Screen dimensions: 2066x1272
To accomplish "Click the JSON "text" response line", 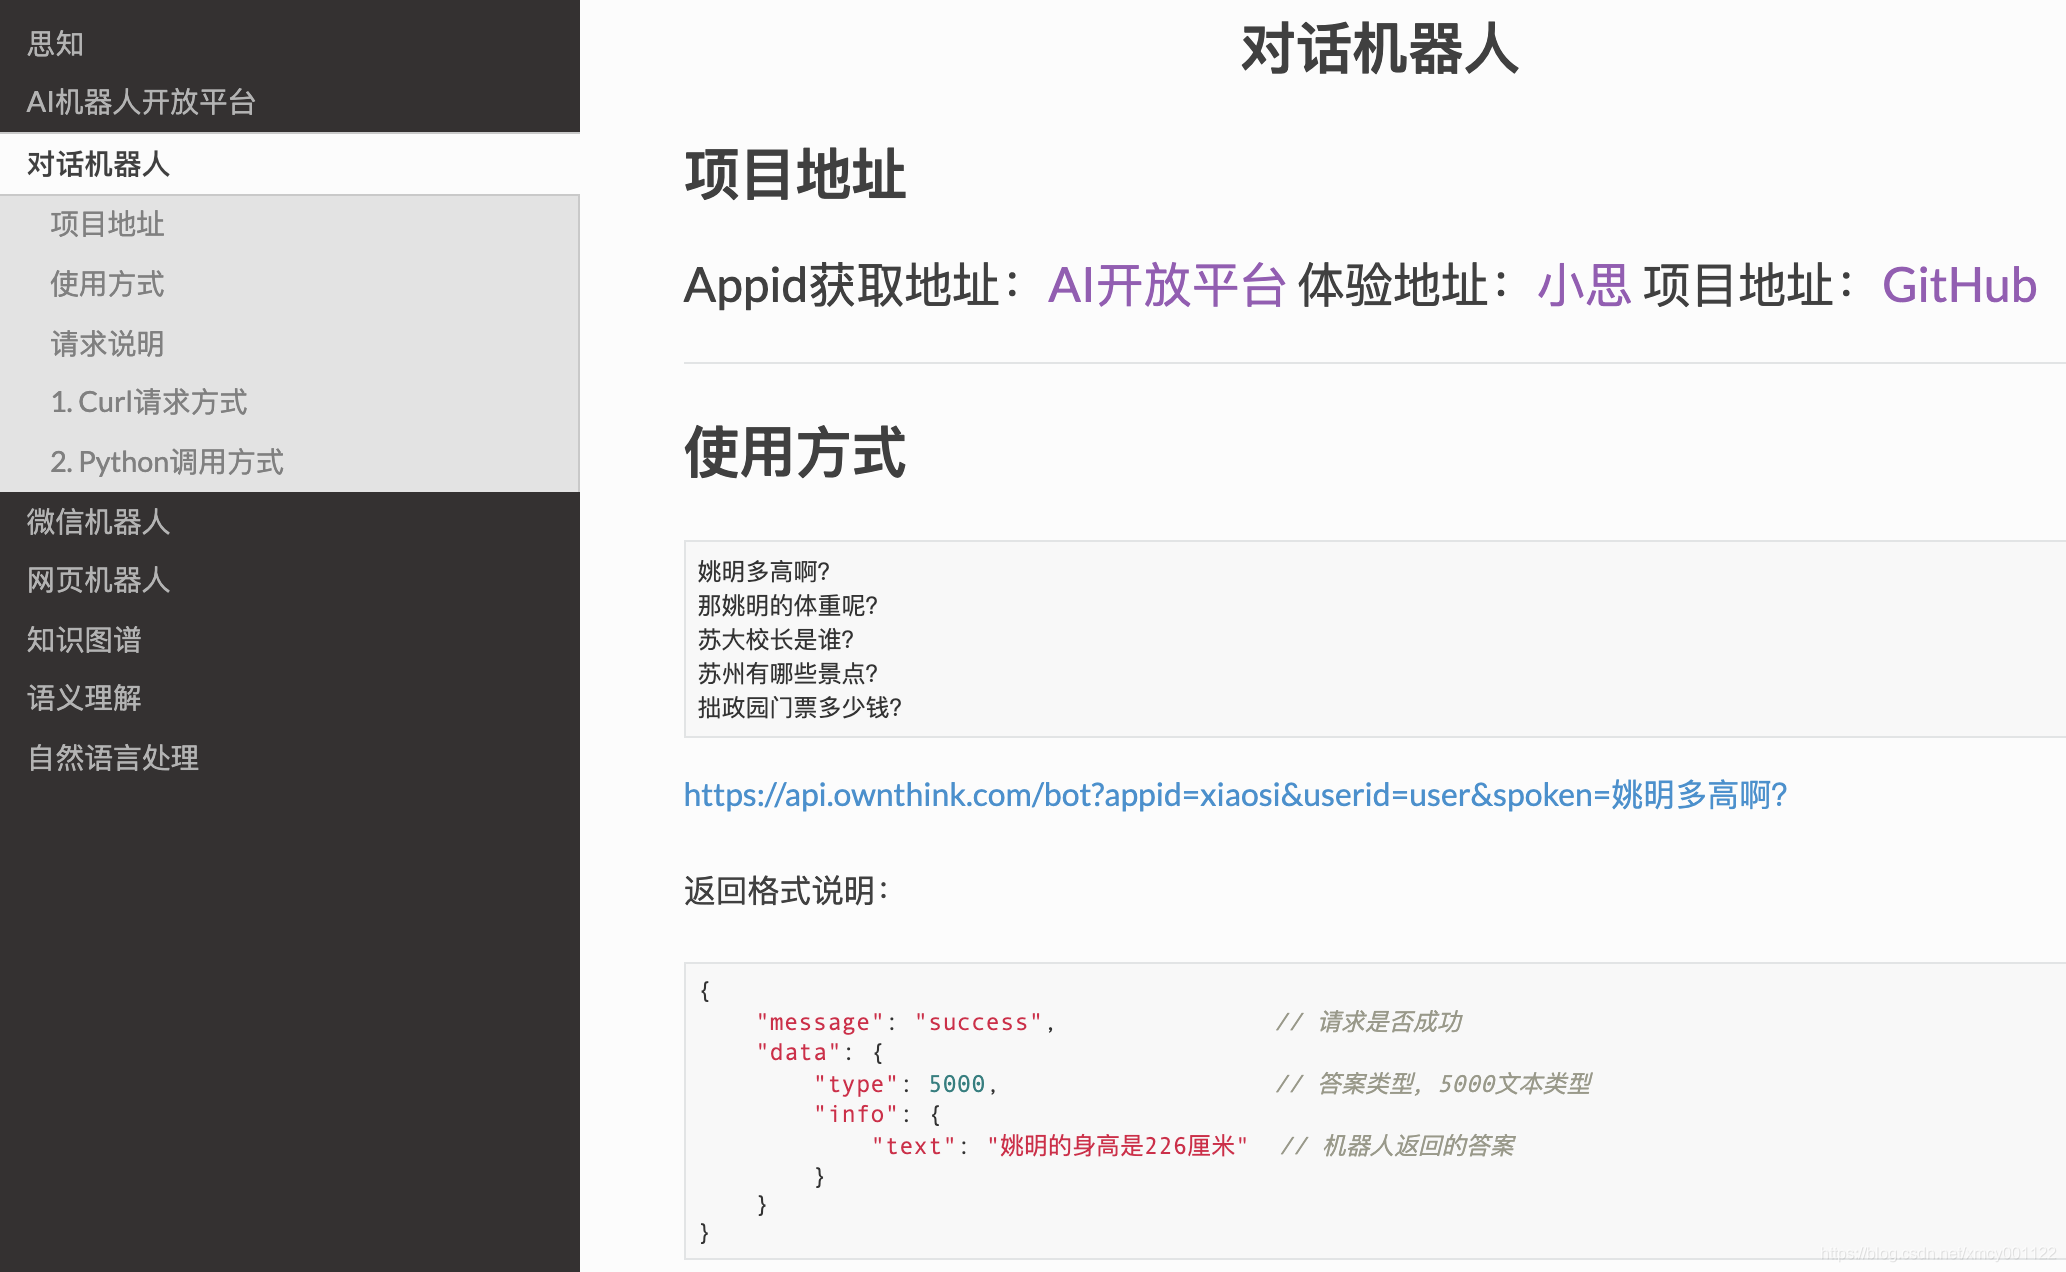I will (x=1060, y=1146).
